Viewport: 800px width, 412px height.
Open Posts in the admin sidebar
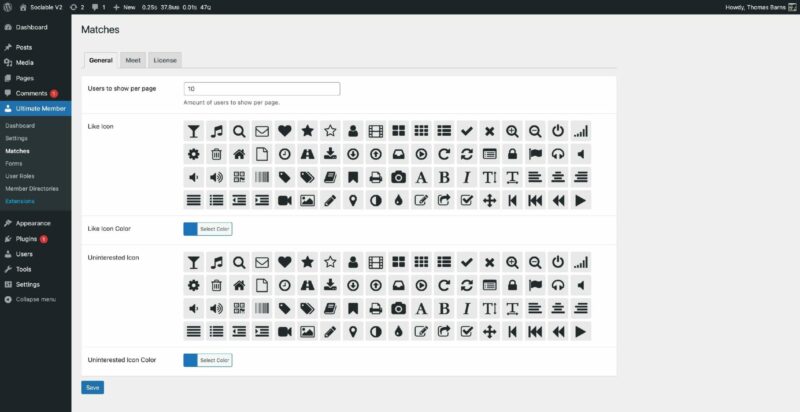[36, 47]
